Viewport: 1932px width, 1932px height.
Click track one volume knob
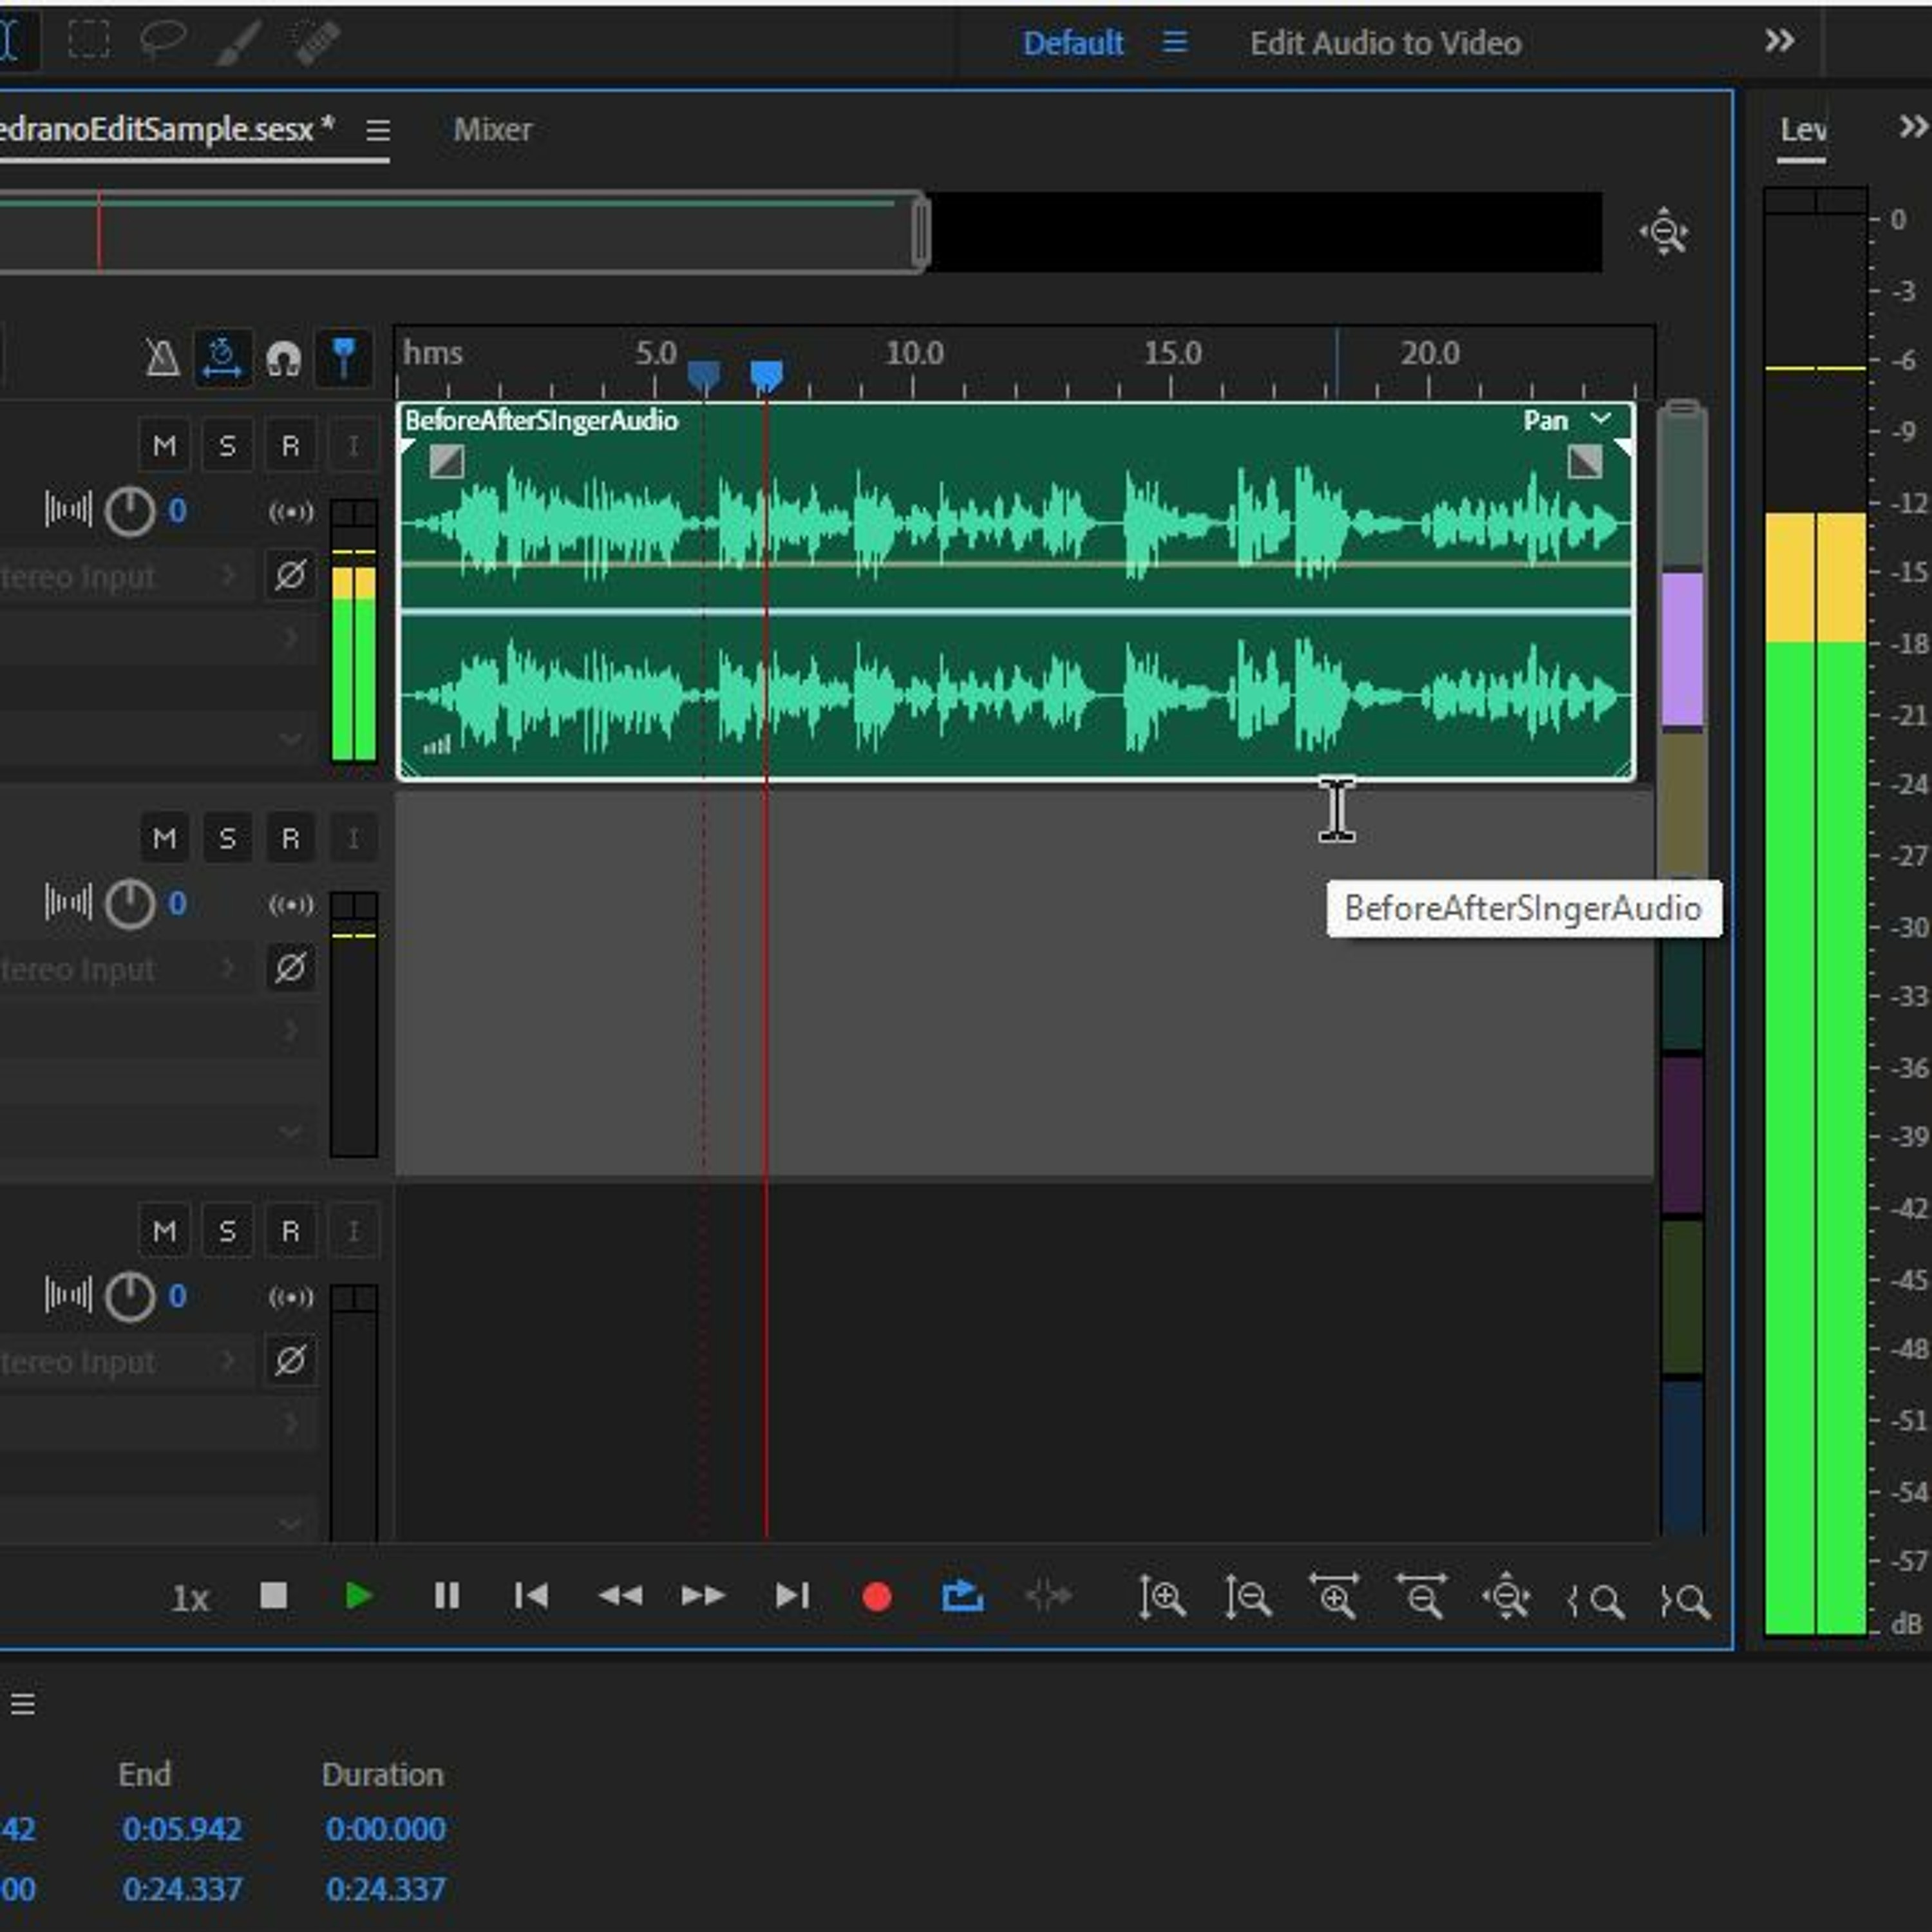click(x=130, y=512)
